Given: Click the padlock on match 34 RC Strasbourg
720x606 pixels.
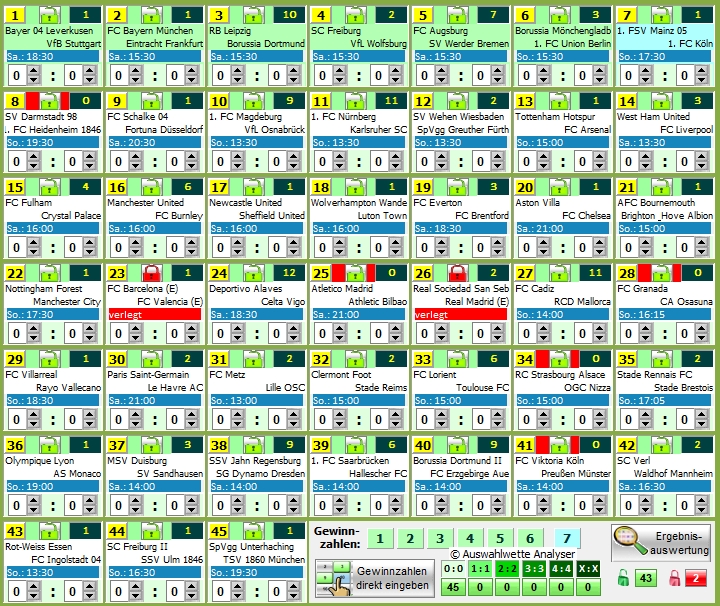Looking at the screenshot, I should pyautogui.click(x=560, y=359).
